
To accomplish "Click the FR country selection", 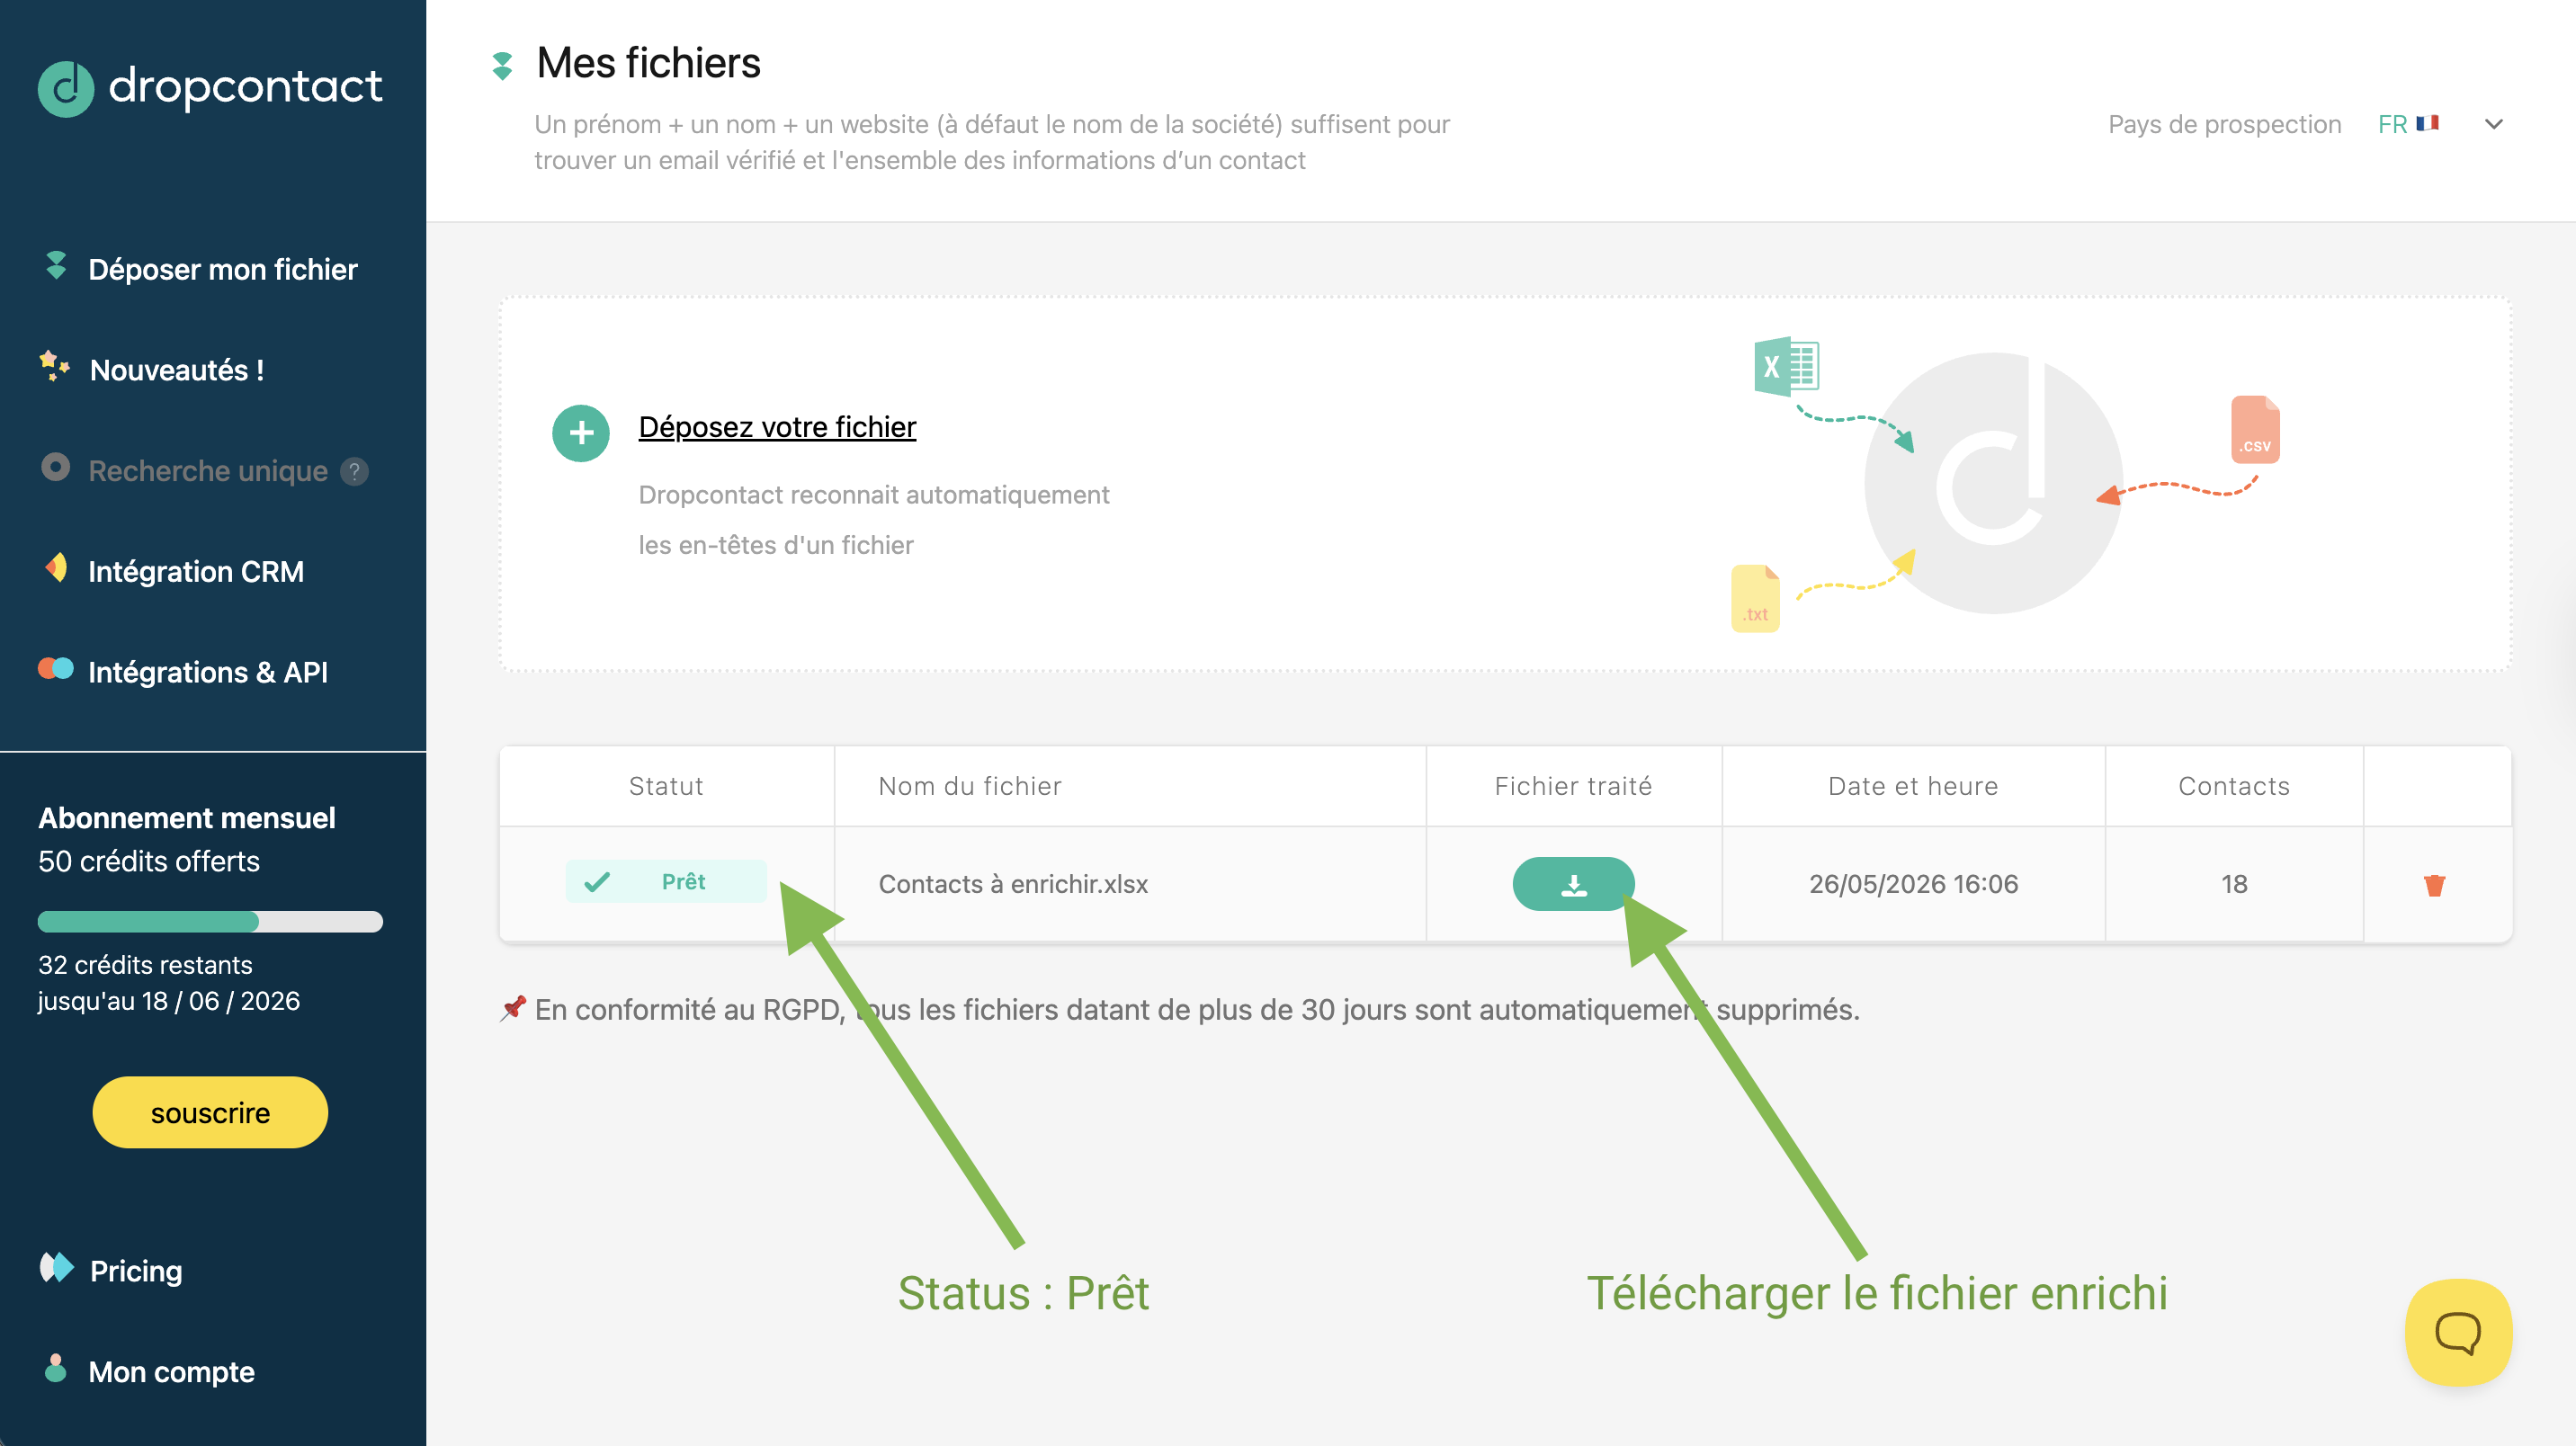I will (2408, 124).
